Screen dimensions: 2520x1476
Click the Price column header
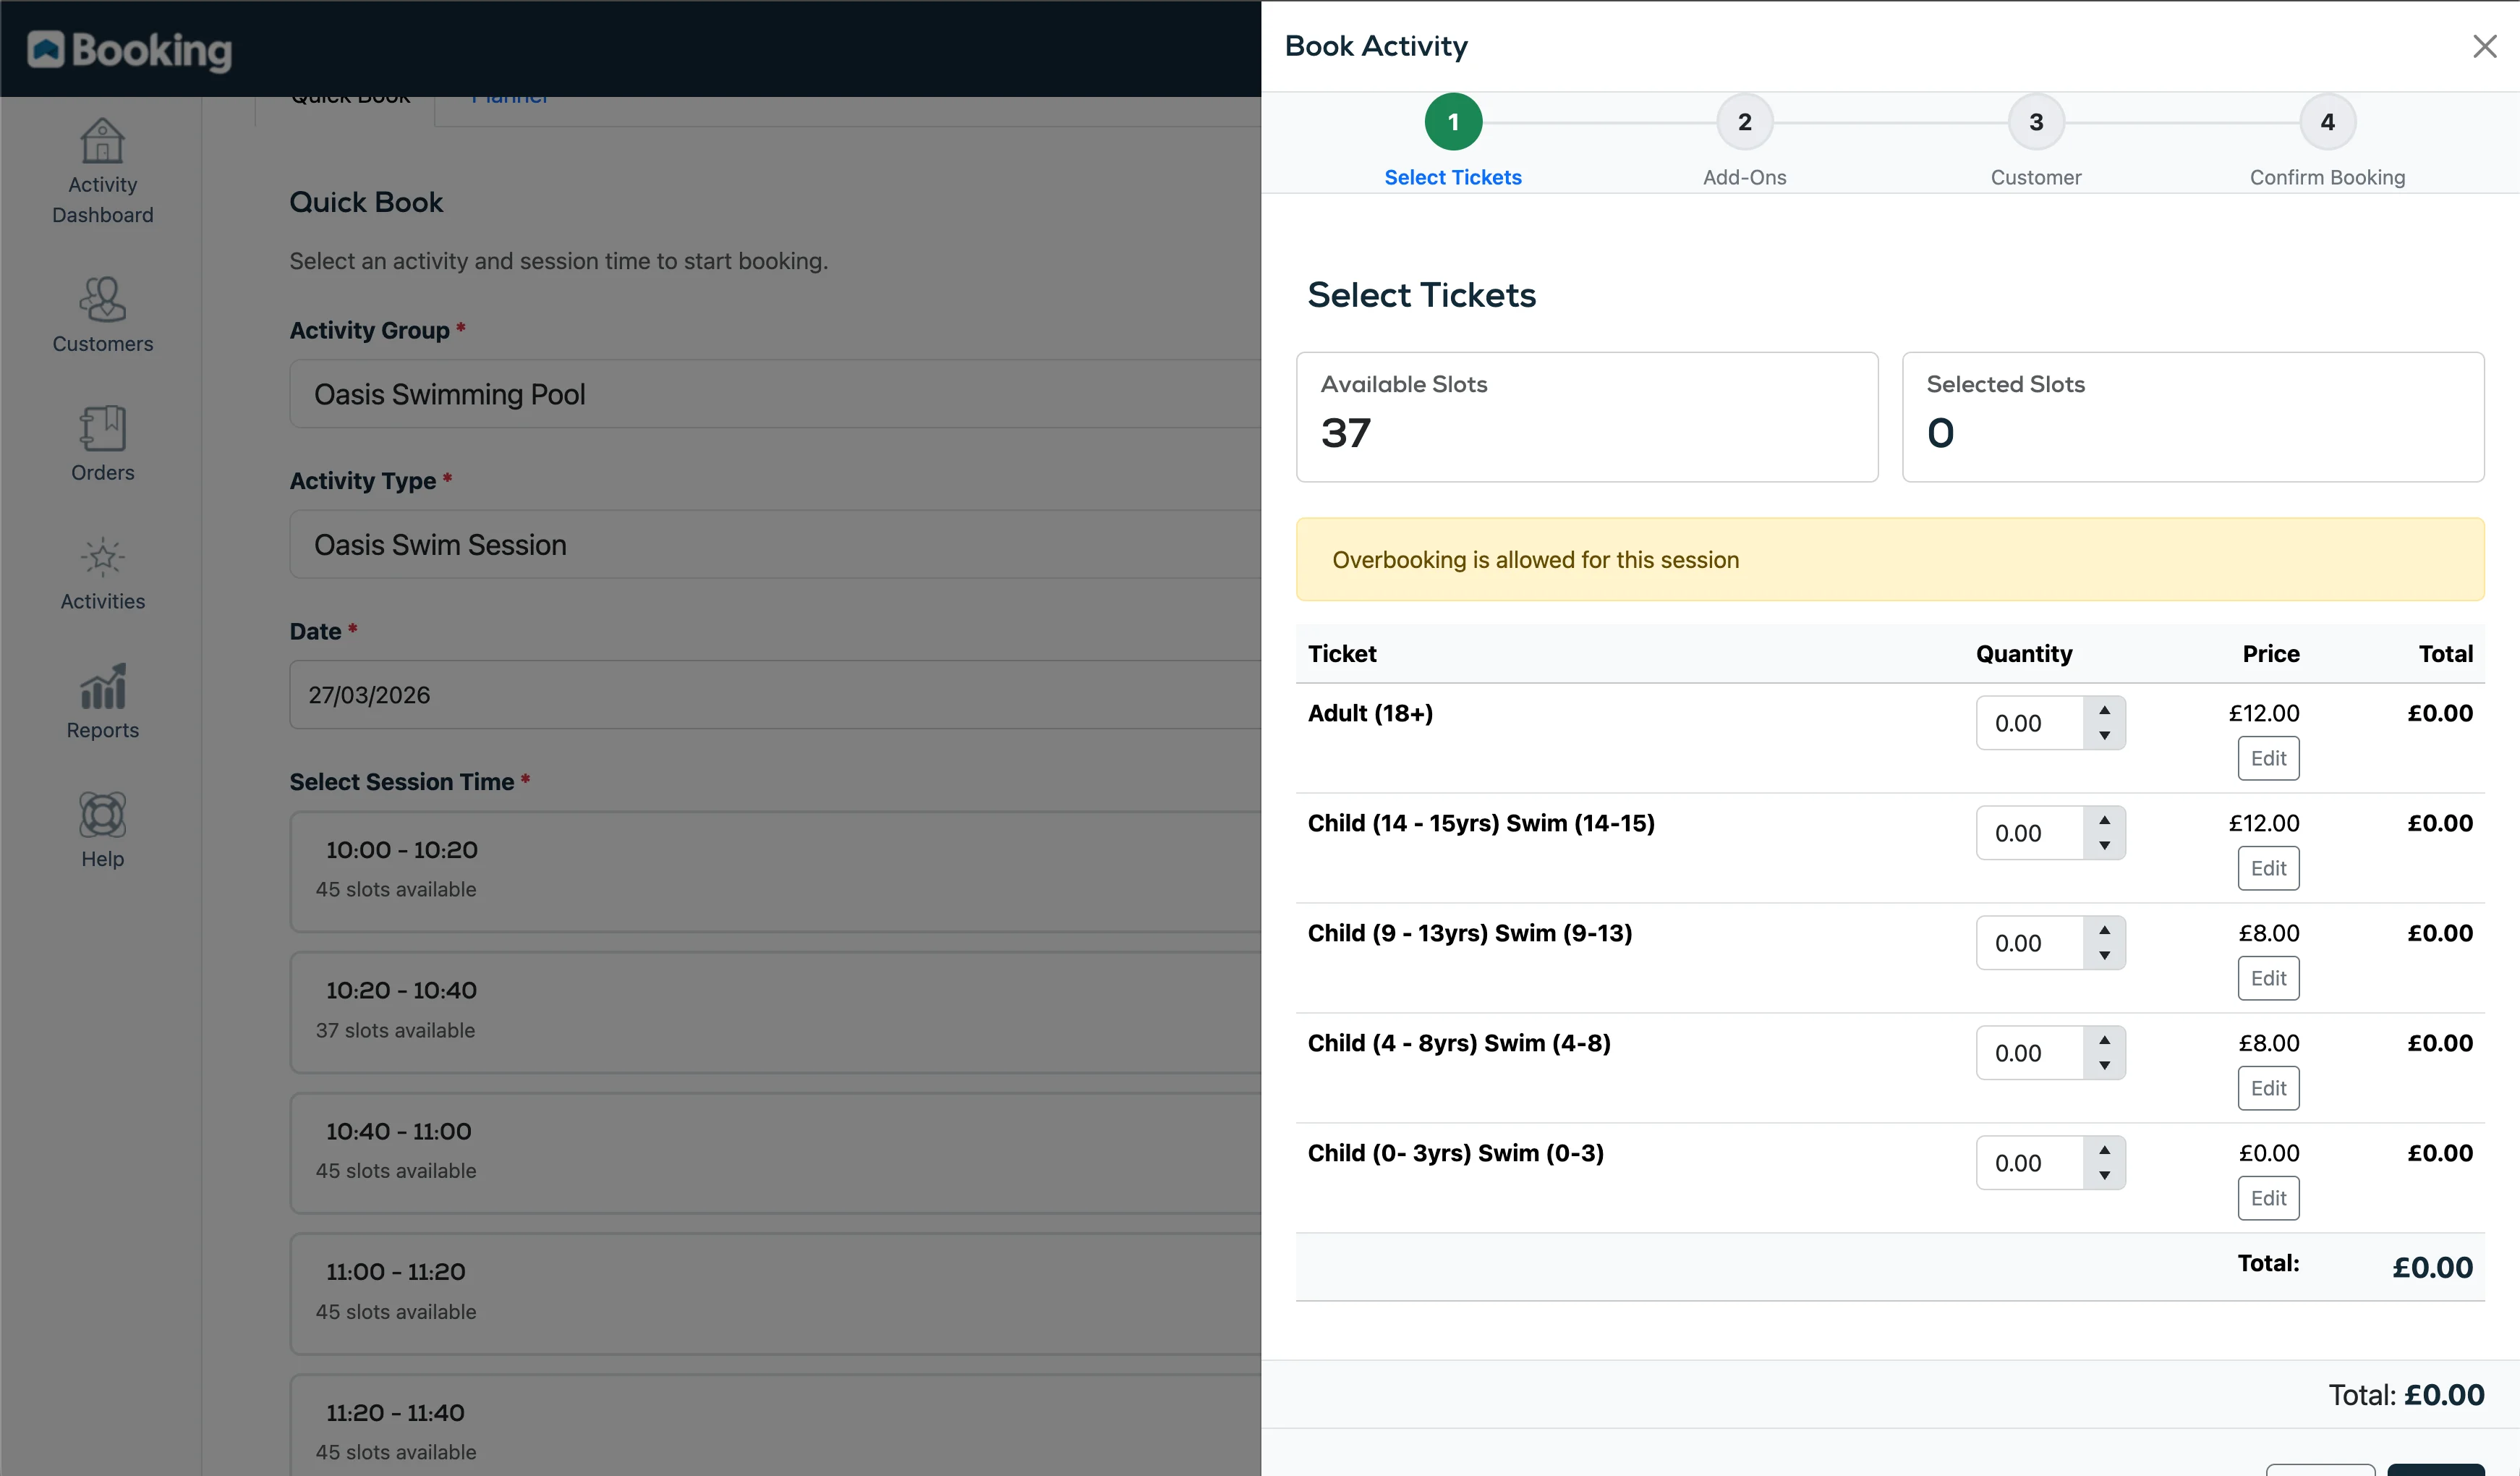coord(2271,654)
